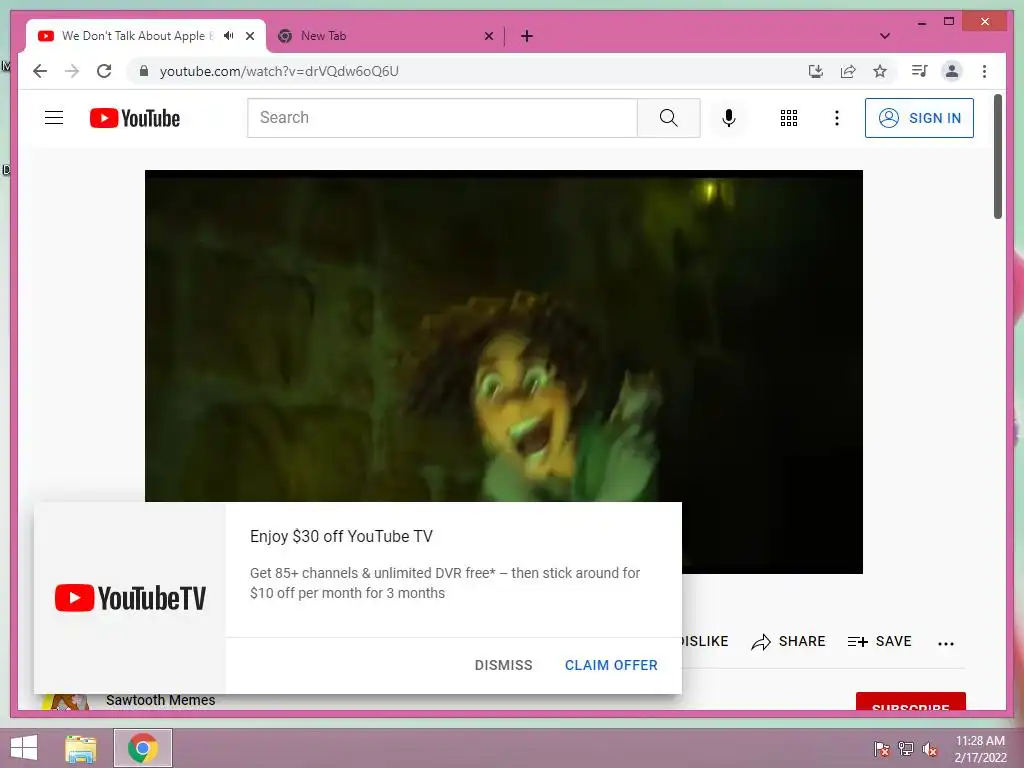1024x768 pixels.
Task: Open the media control icon in Chrome toolbar
Action: tap(920, 71)
